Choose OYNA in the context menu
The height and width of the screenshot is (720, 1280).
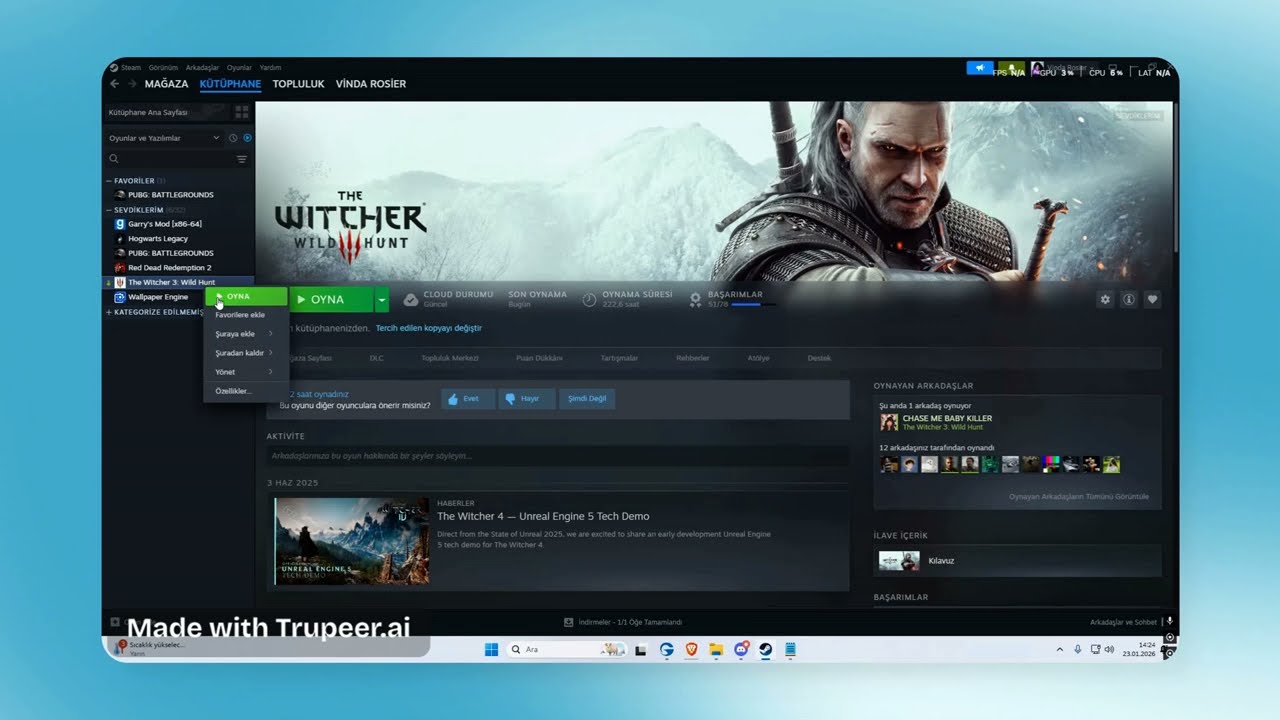pos(246,297)
